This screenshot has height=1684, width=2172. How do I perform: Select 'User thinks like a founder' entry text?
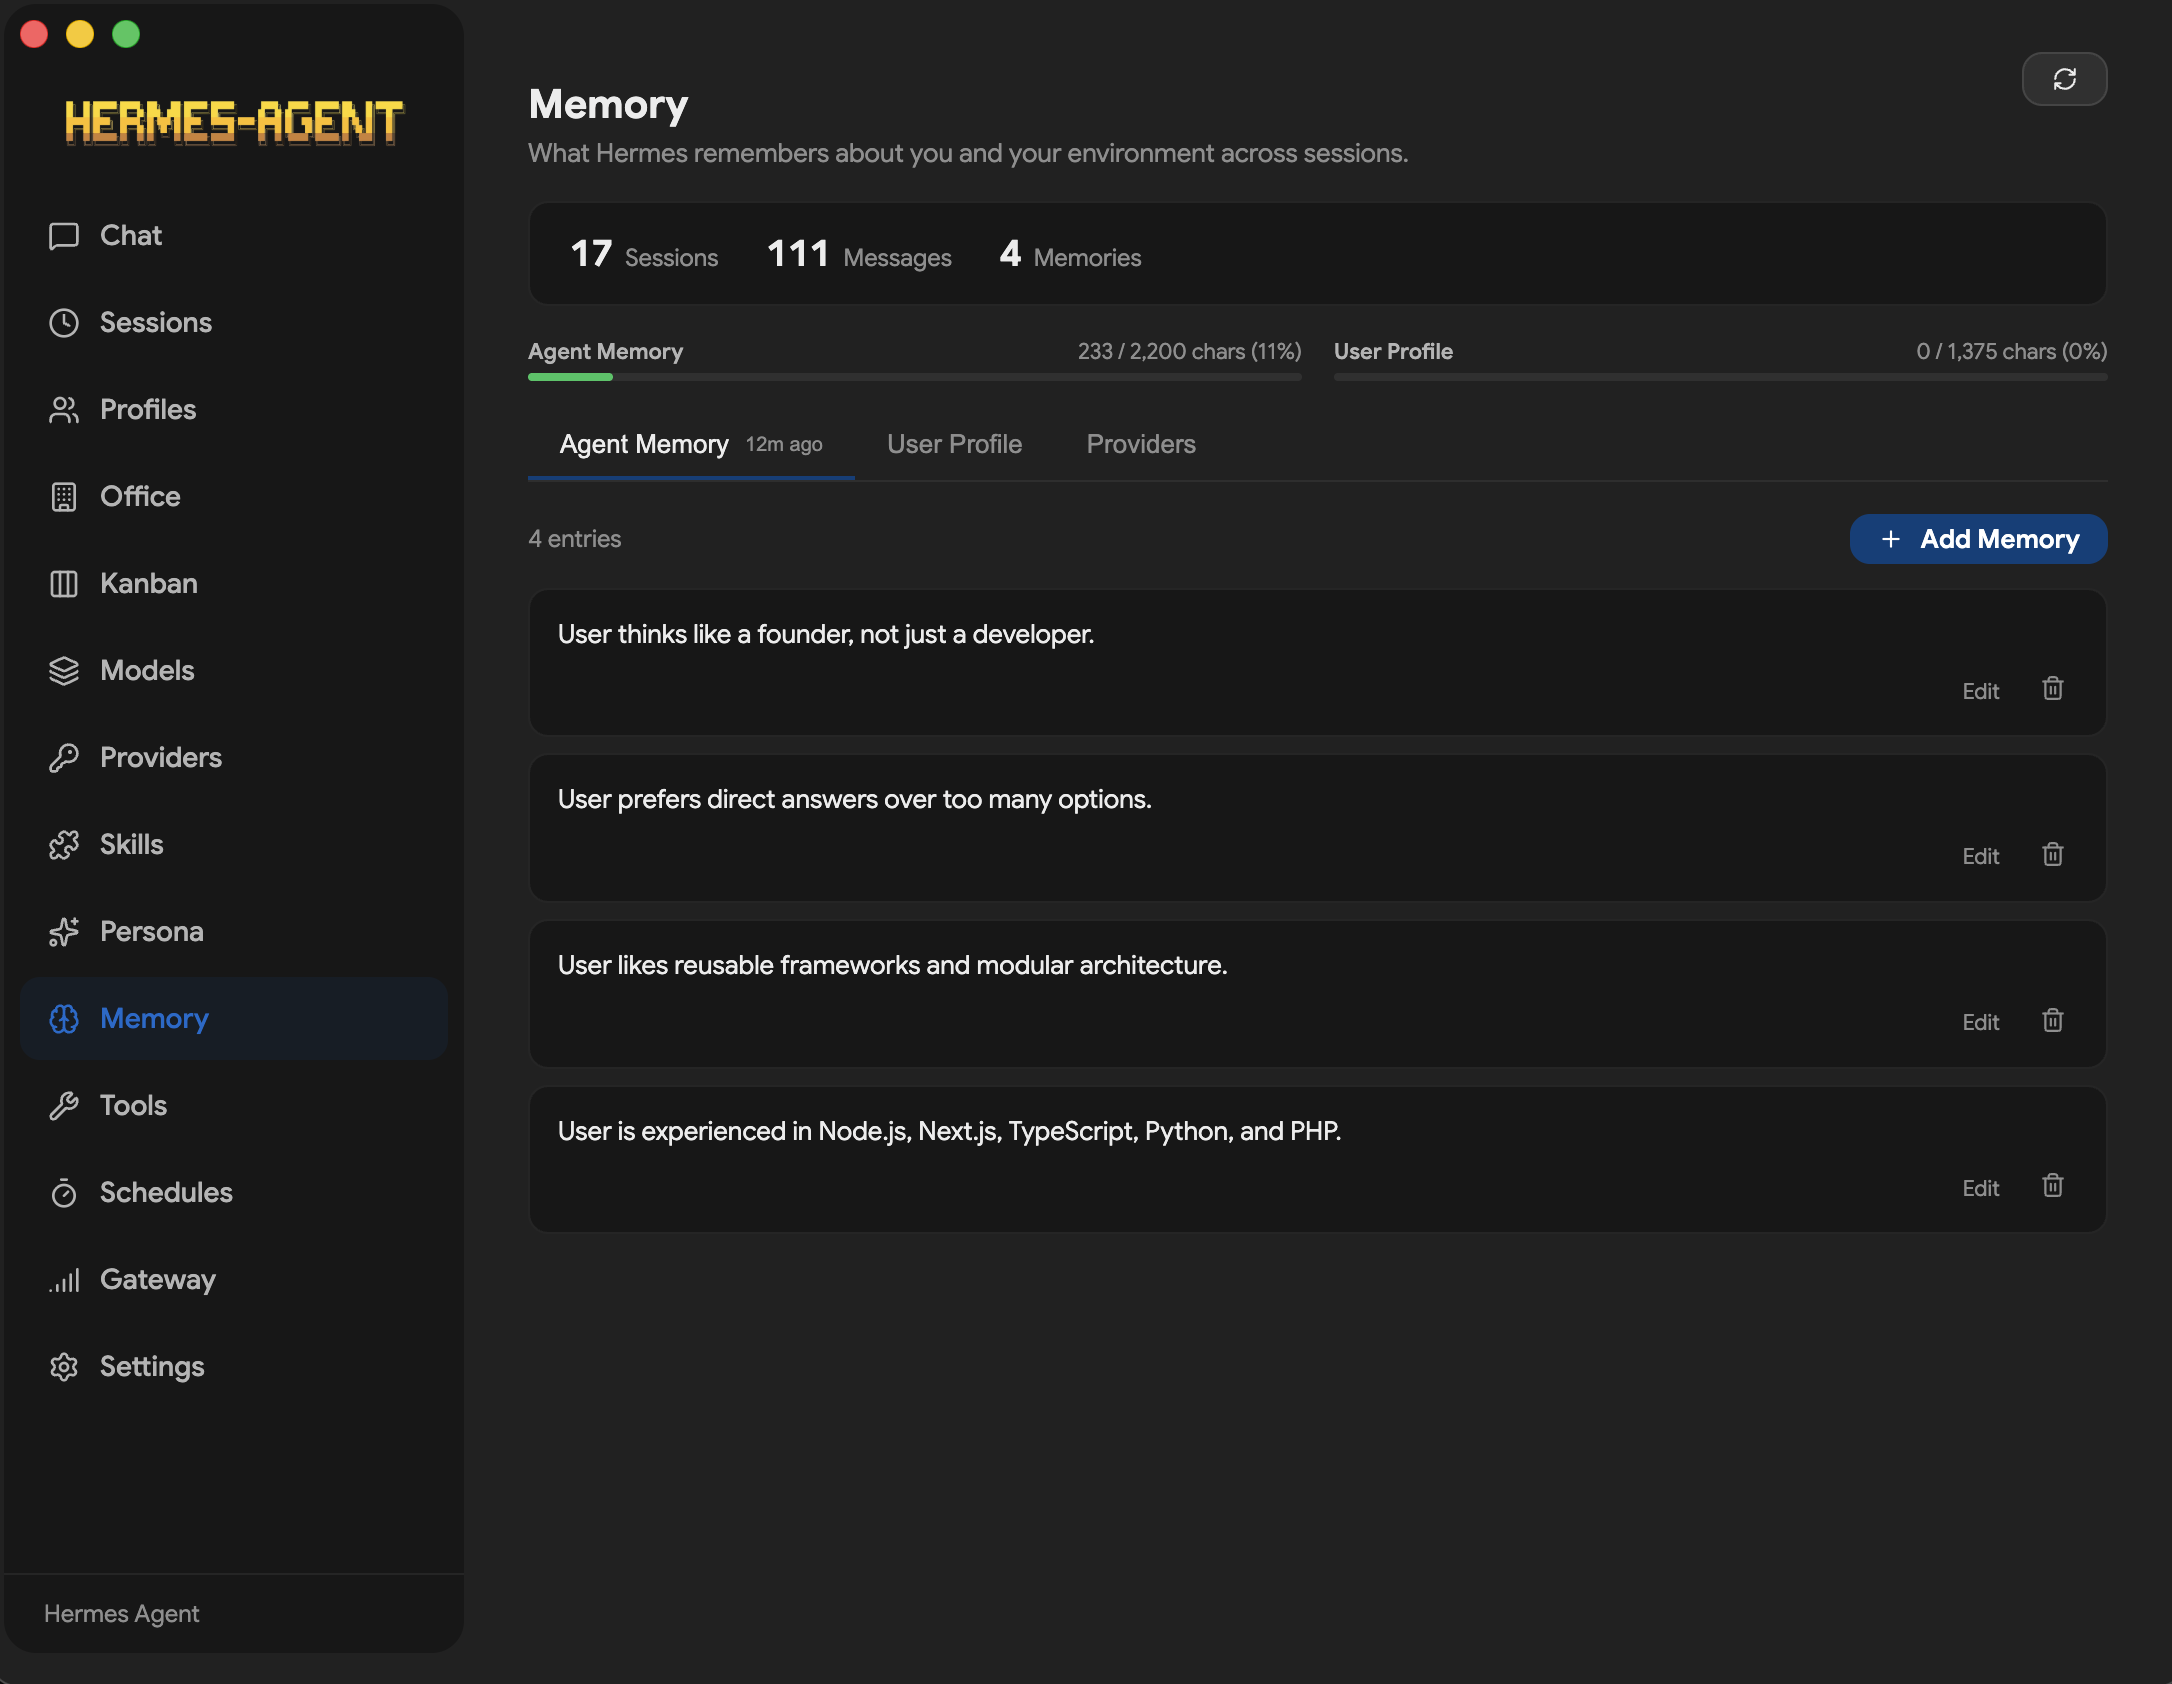pos(826,635)
